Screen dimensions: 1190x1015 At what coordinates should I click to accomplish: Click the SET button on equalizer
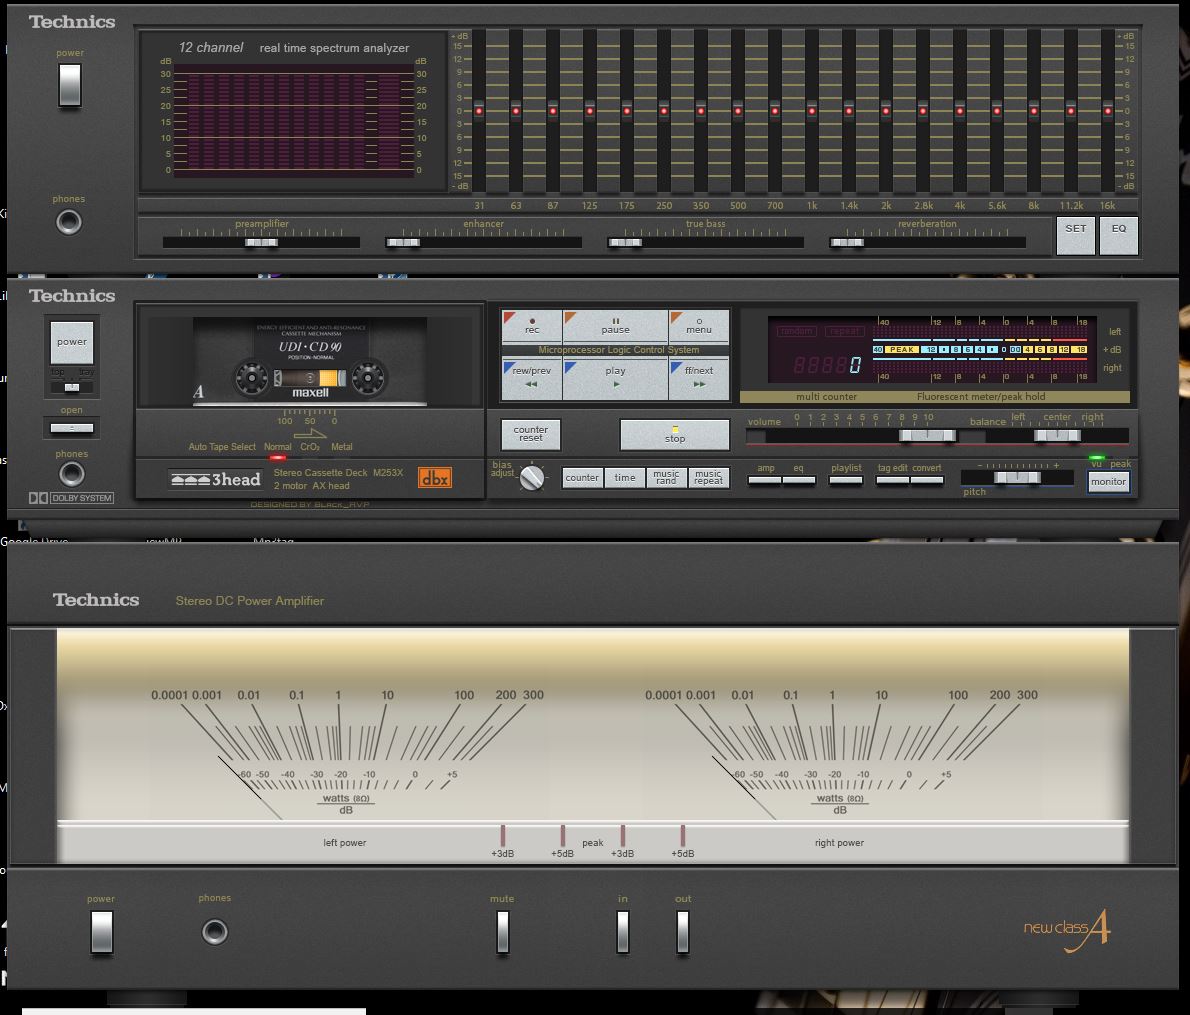click(x=1075, y=236)
